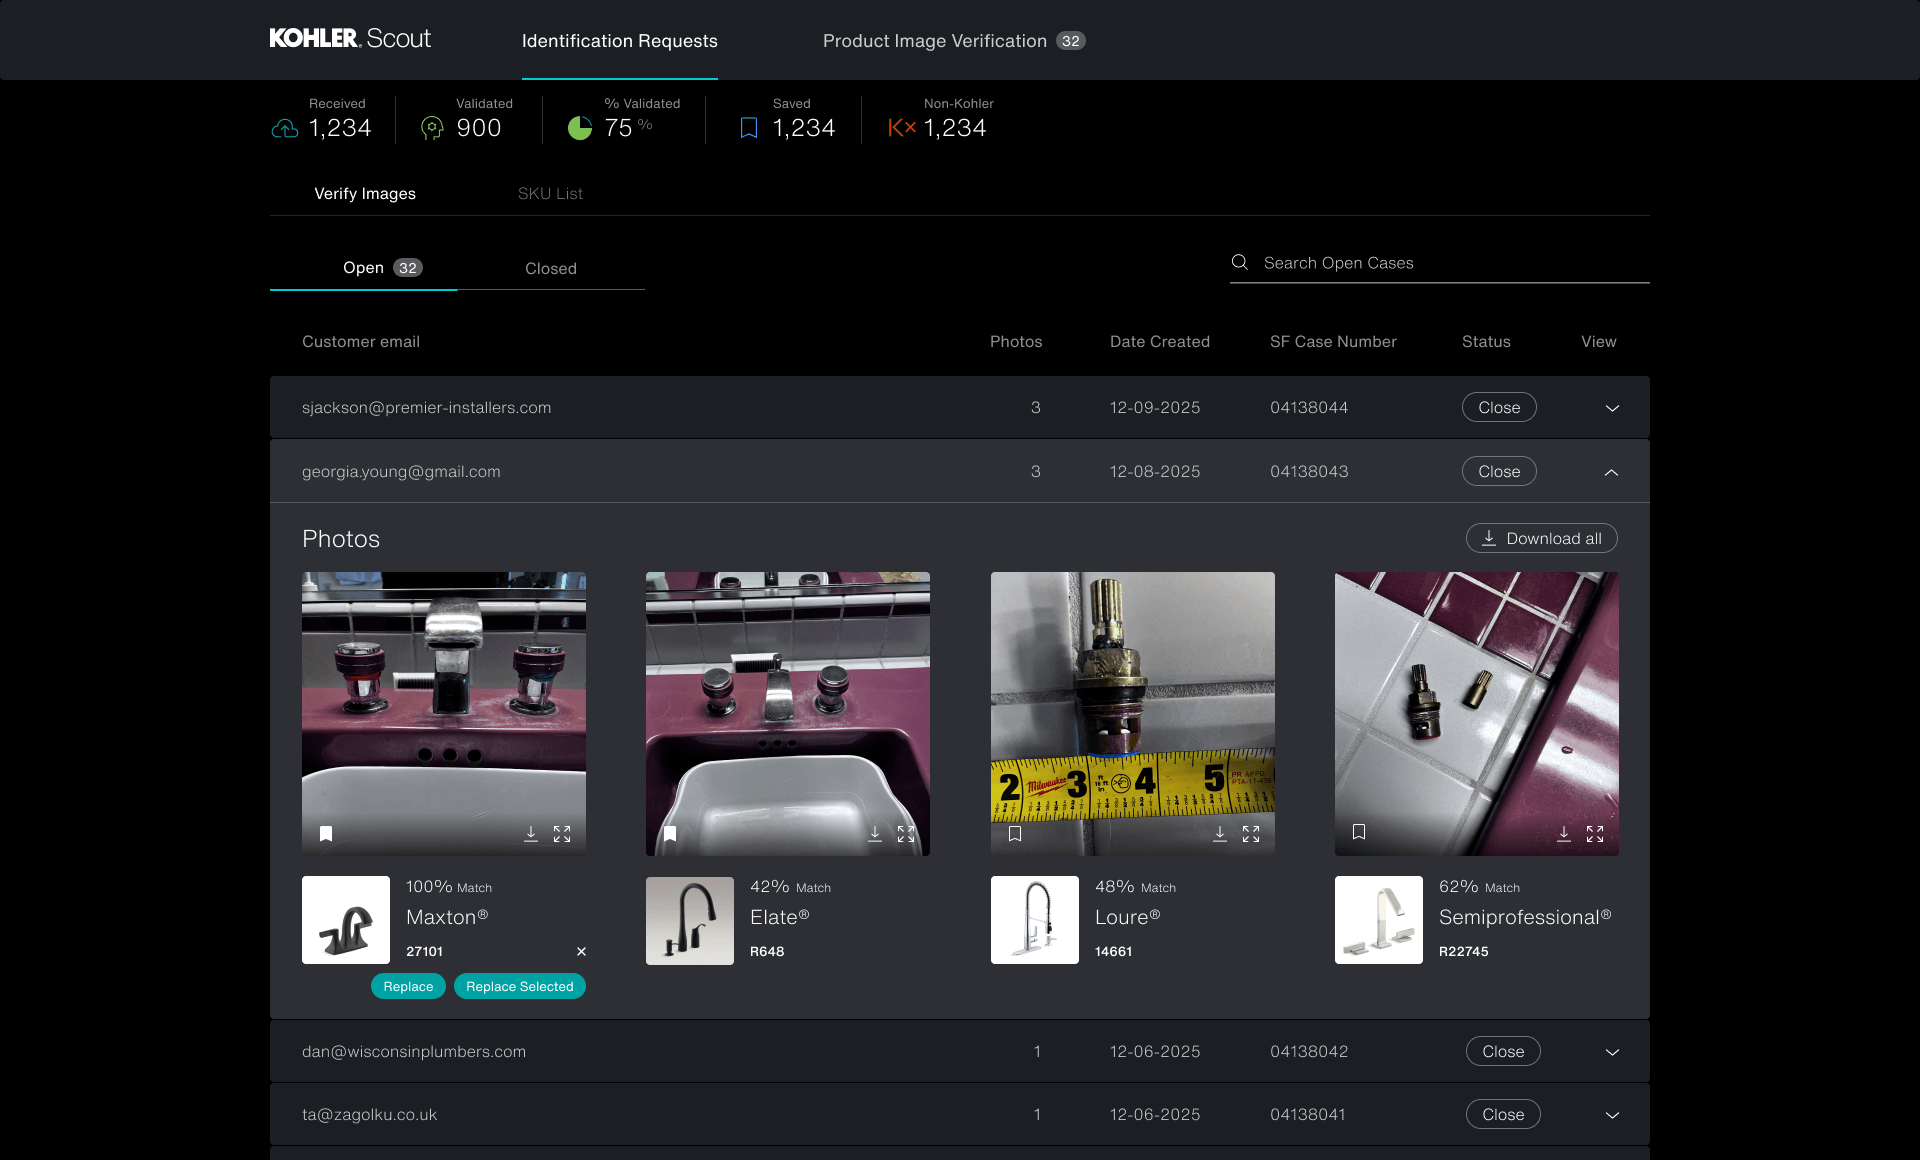
Task: Expand the sjackson@premier-installers.com case row
Action: click(1612, 408)
